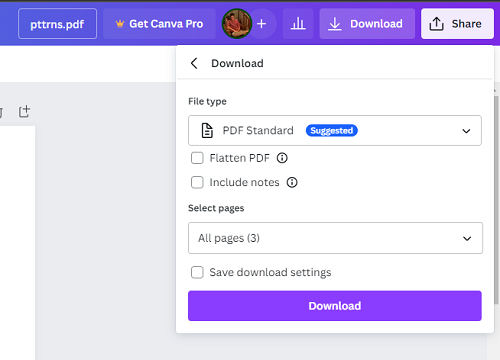Image resolution: width=500 pixels, height=360 pixels.
Task: Click the File type label
Action: click(x=207, y=101)
